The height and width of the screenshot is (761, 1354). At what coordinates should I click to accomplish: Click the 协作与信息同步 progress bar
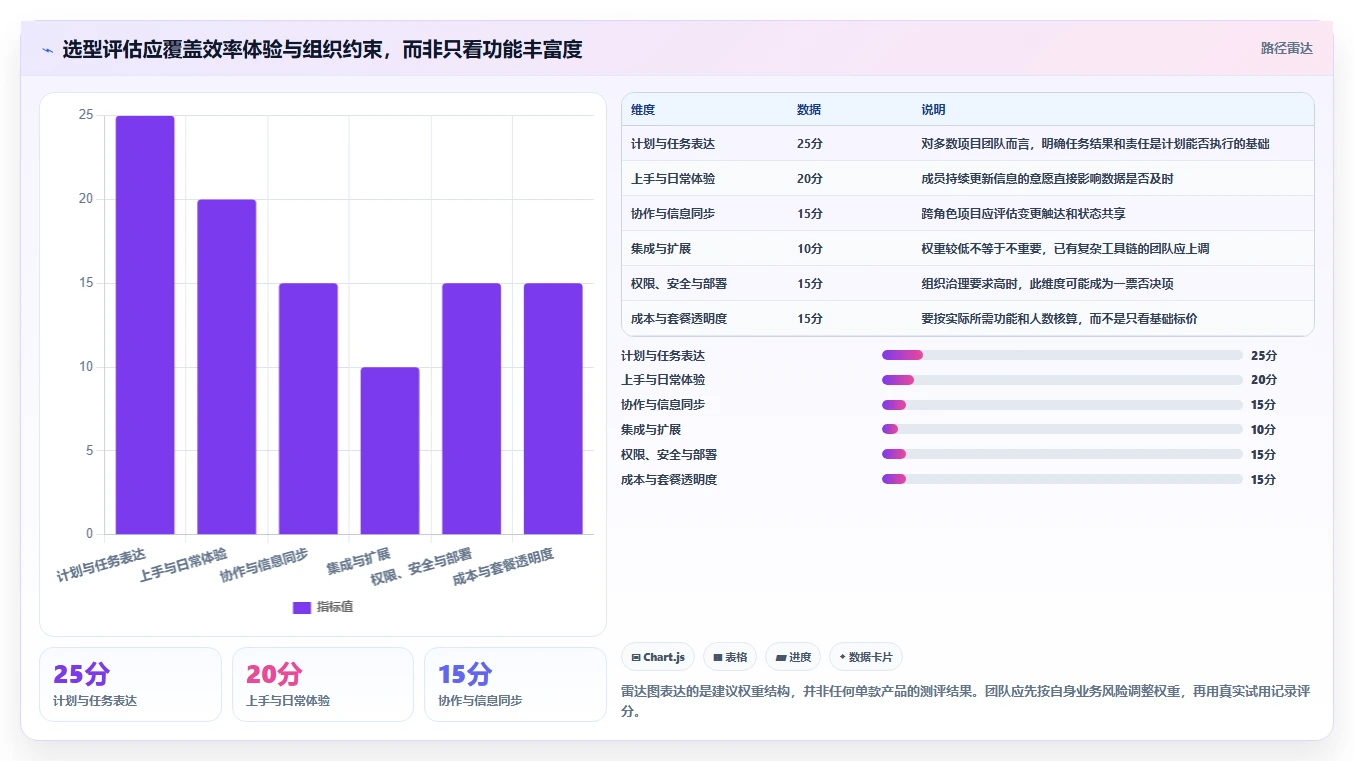click(x=1062, y=405)
